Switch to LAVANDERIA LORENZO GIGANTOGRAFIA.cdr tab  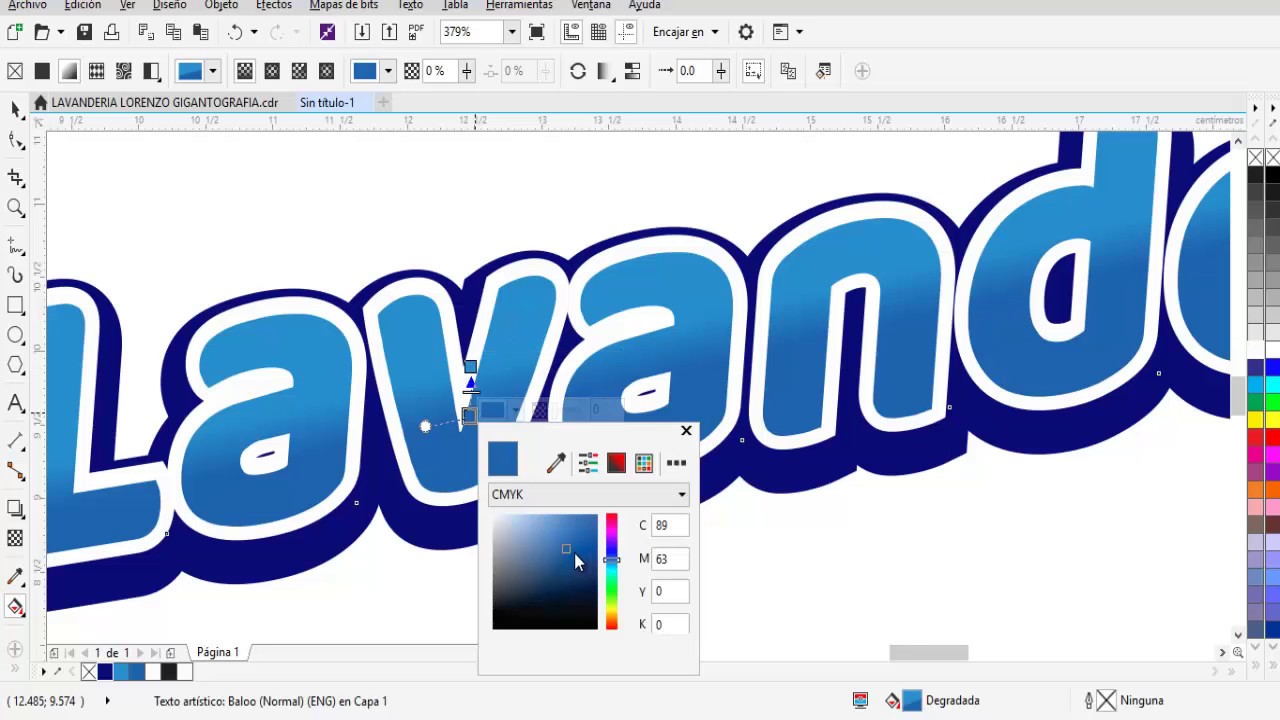pos(164,102)
